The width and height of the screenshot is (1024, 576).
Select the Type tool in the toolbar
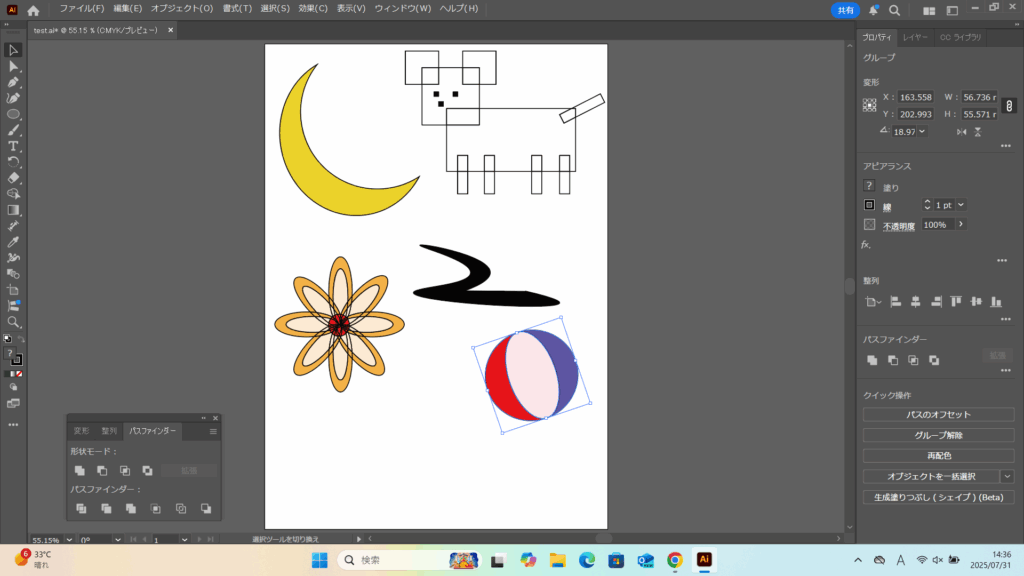(14, 146)
